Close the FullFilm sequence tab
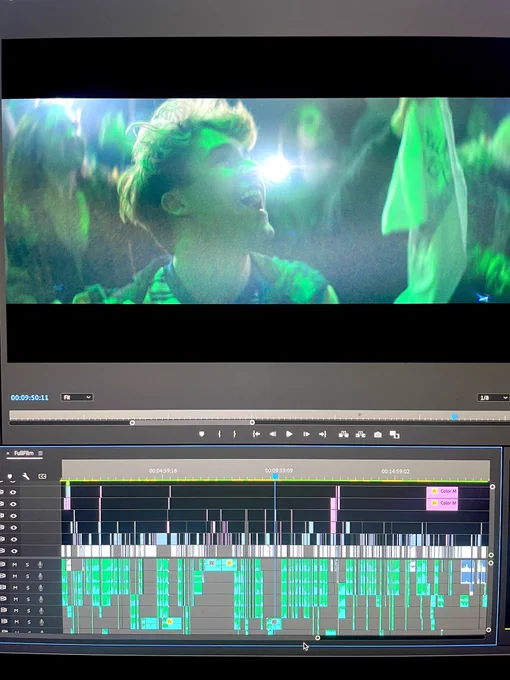This screenshot has width=510, height=680. coord(7,453)
